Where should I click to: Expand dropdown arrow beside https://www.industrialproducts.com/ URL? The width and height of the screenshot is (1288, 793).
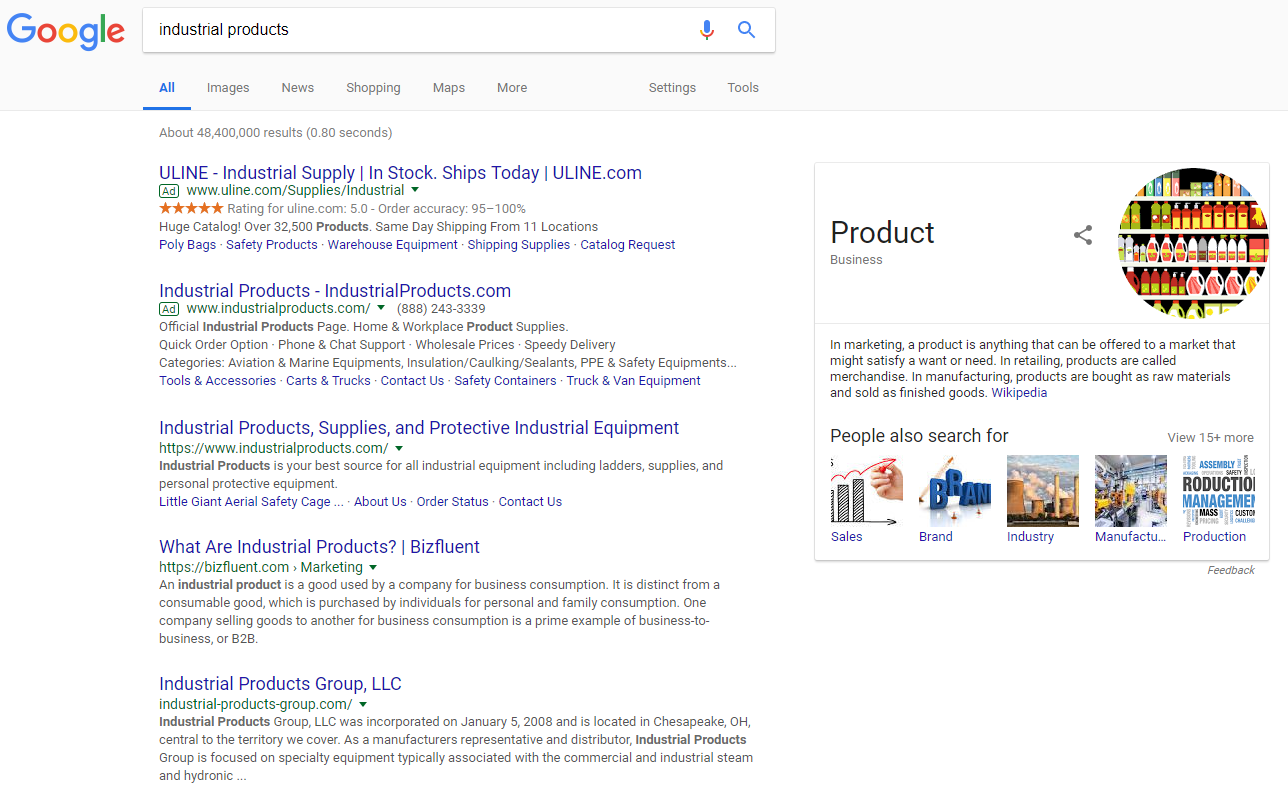[x=399, y=448]
